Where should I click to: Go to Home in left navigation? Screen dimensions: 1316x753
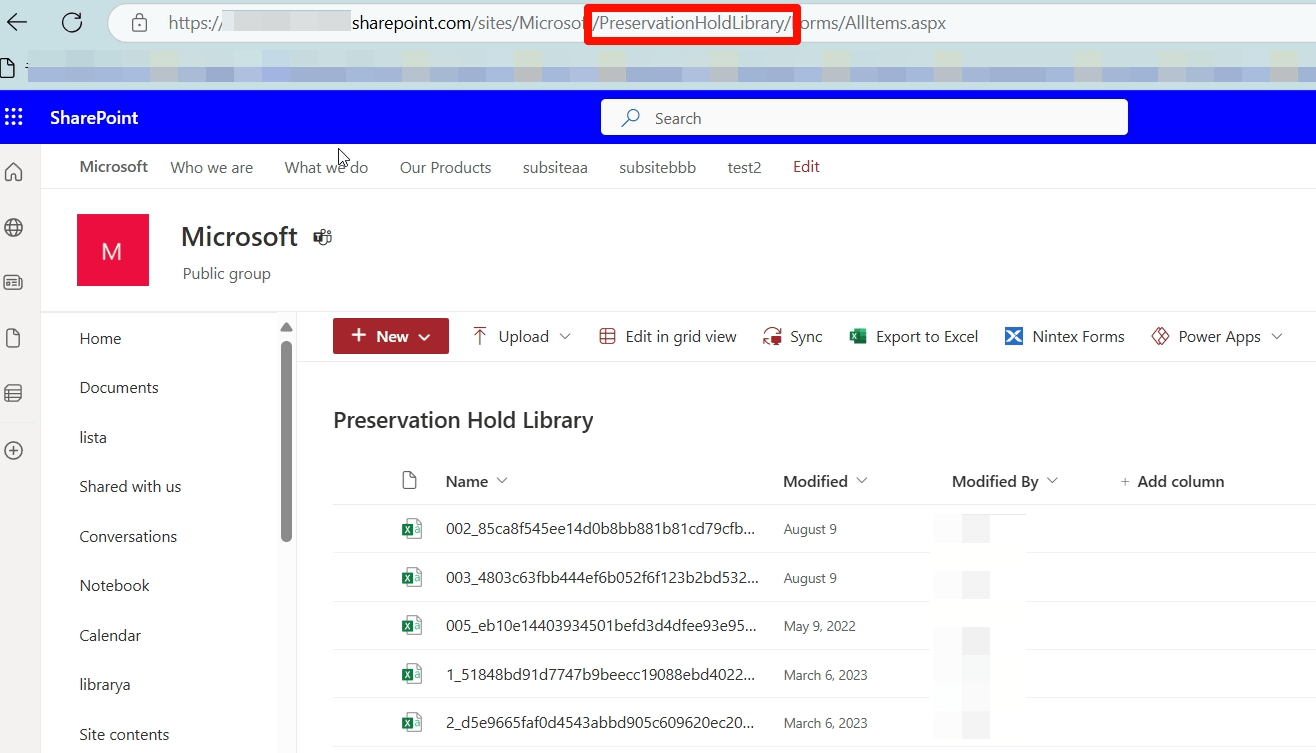coord(100,338)
